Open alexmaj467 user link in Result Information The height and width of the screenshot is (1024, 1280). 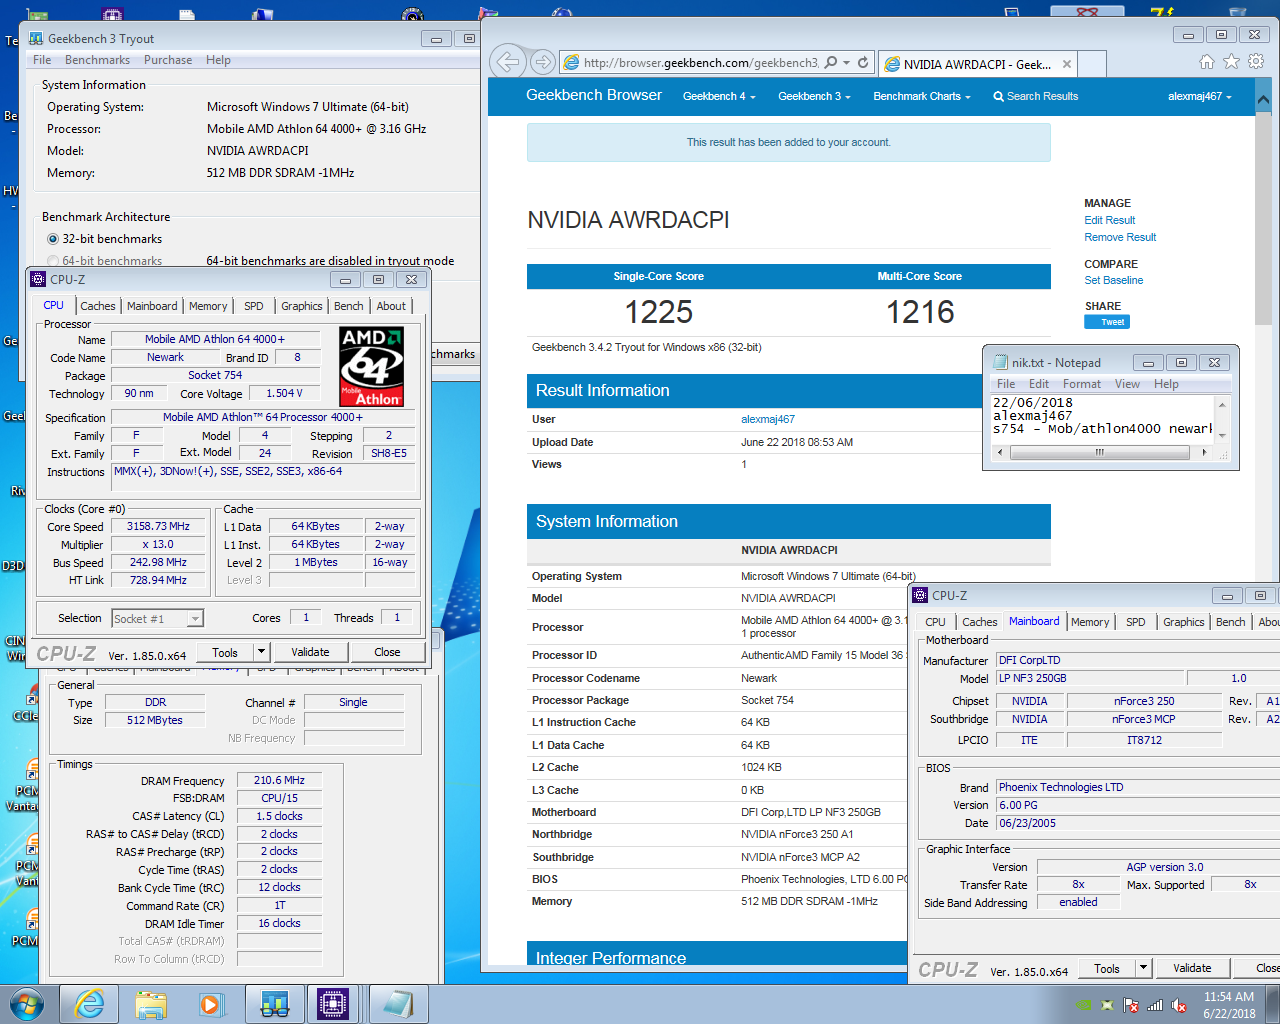click(x=768, y=419)
